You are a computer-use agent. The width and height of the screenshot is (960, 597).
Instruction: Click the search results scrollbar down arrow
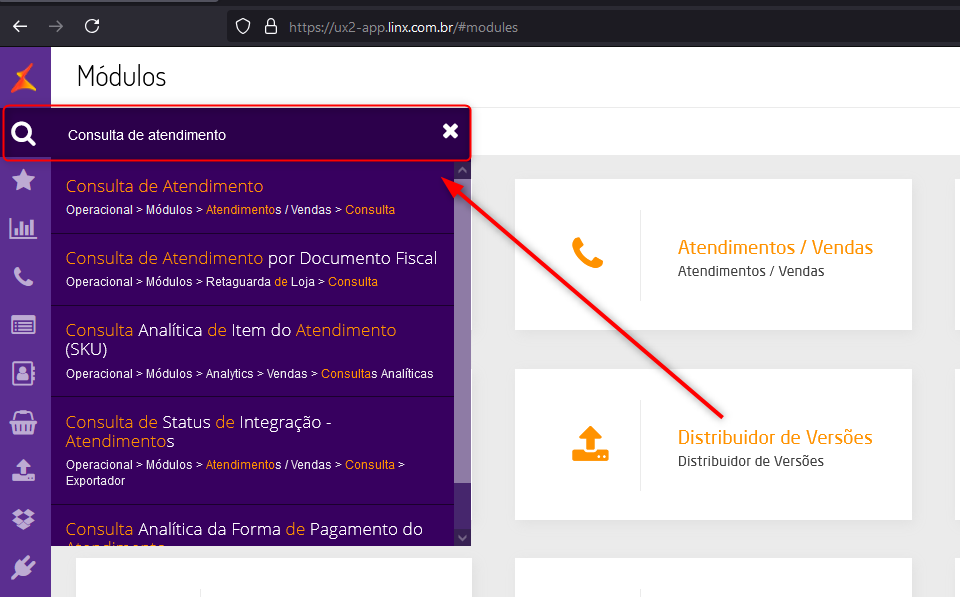pos(461,536)
